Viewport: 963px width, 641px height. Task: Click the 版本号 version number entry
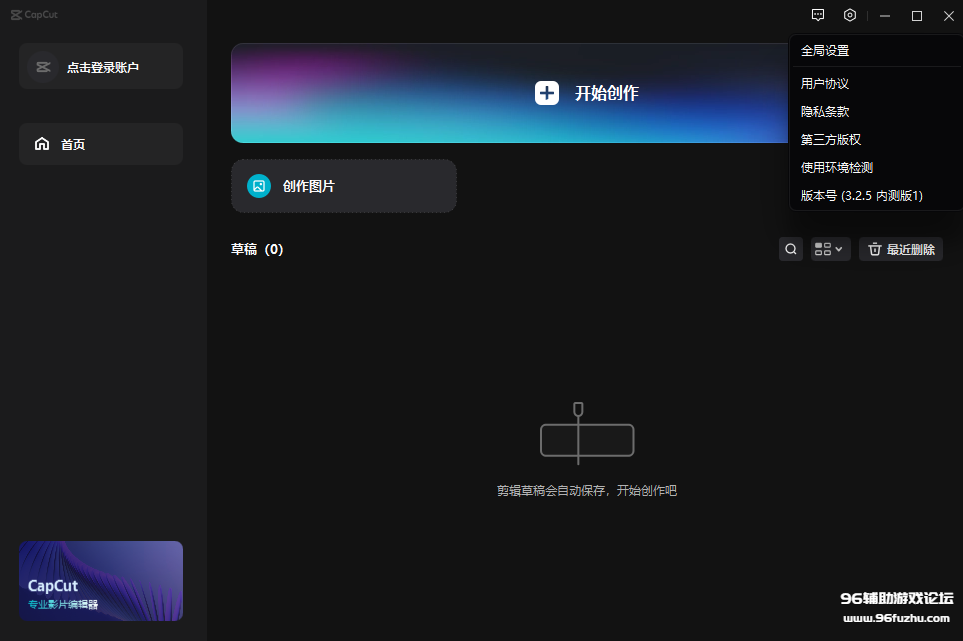point(861,196)
